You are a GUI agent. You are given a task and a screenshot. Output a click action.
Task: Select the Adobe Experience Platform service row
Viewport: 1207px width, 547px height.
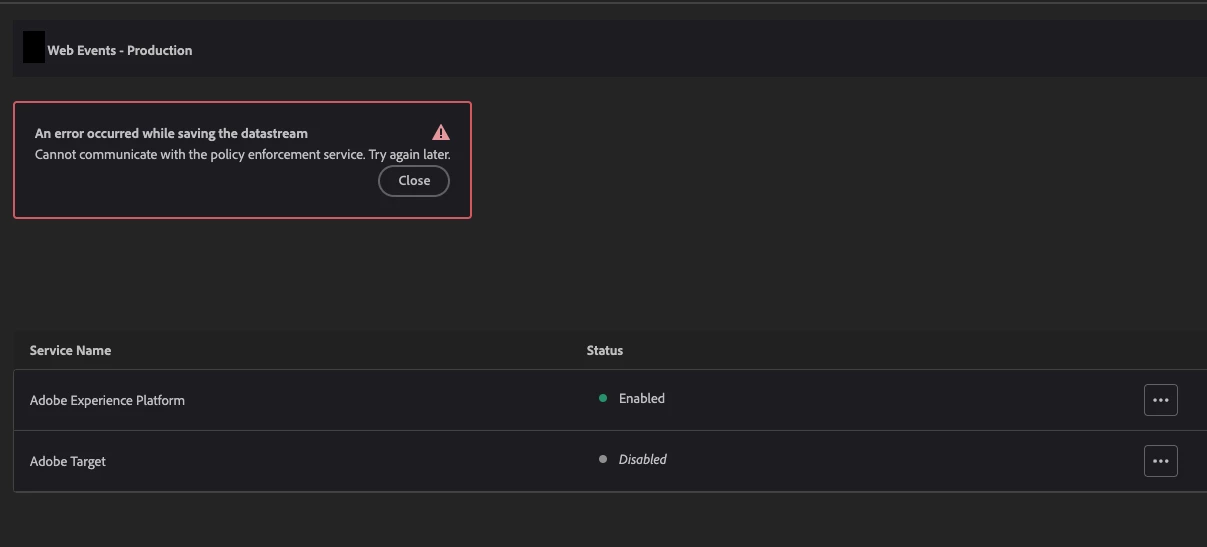pos(610,400)
